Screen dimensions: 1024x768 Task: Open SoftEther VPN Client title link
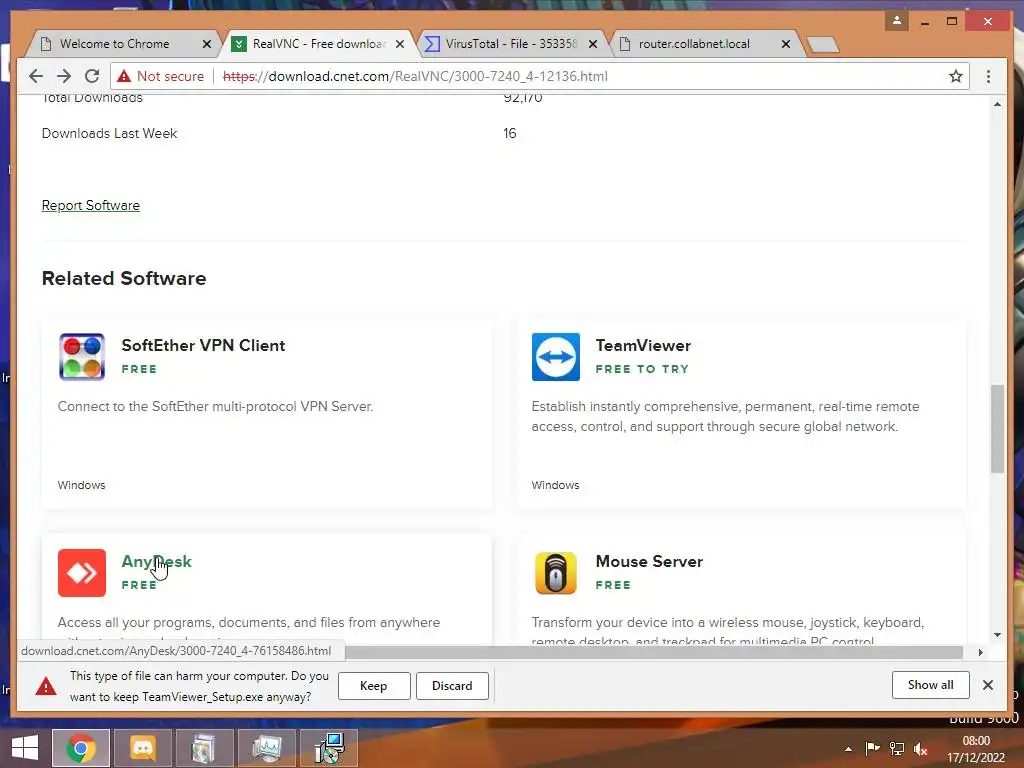(x=203, y=345)
